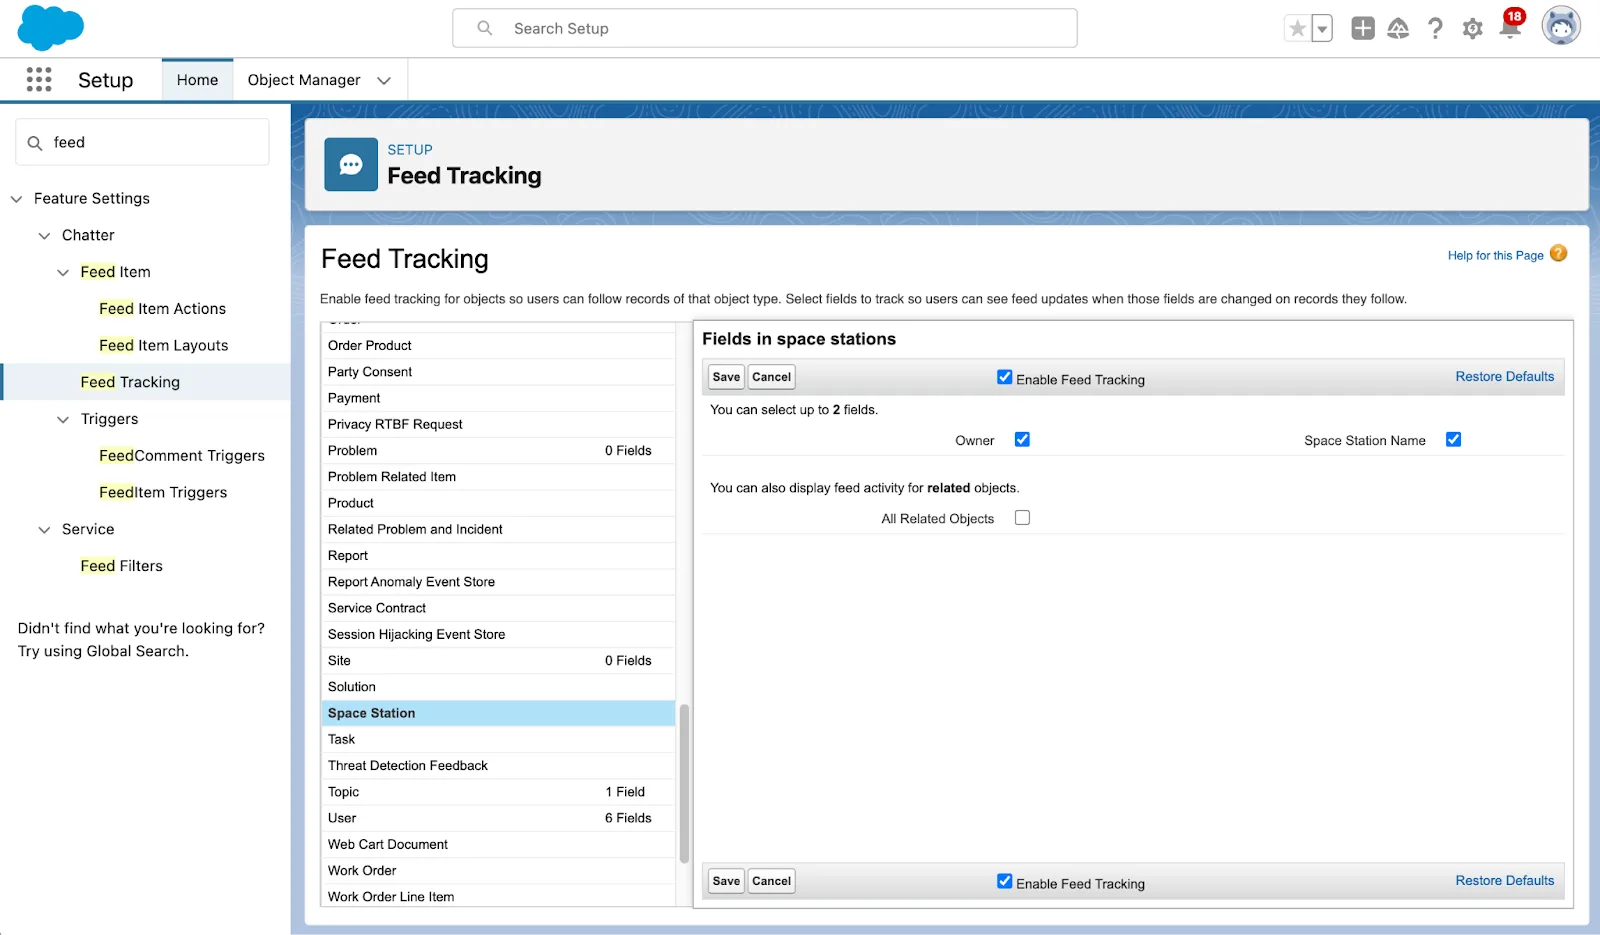The height and width of the screenshot is (935, 1600).
Task: Click the bottom Cancel button
Action: coord(771,881)
